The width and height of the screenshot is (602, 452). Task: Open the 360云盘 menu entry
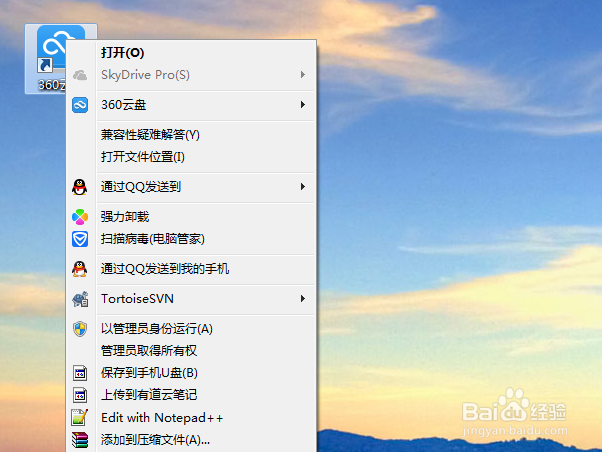point(191,105)
